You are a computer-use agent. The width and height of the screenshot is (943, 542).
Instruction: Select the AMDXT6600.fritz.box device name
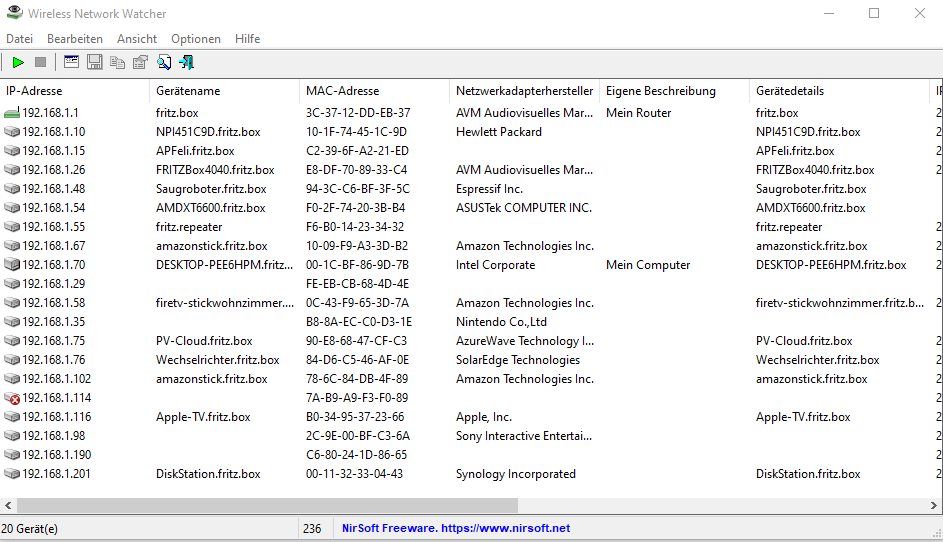click(x=210, y=208)
